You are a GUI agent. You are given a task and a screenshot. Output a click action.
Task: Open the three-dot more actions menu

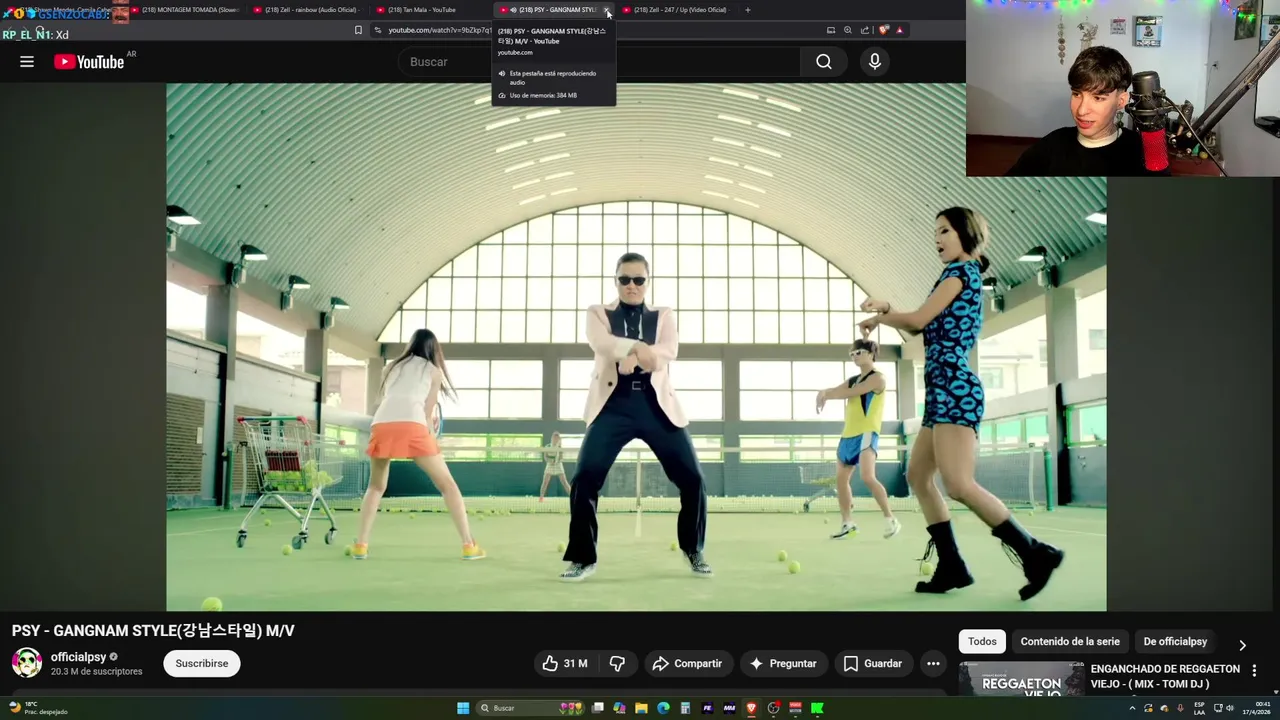pyautogui.click(x=933, y=663)
